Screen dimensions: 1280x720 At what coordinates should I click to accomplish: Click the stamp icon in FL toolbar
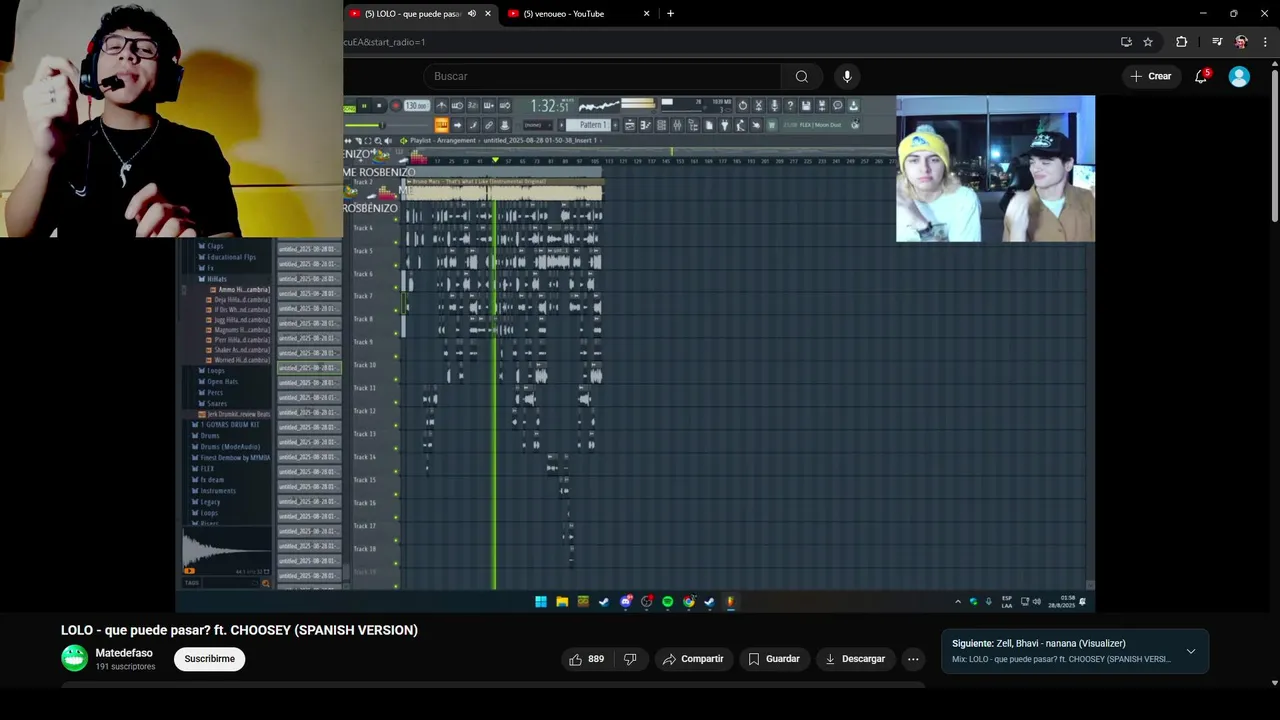click(x=504, y=125)
